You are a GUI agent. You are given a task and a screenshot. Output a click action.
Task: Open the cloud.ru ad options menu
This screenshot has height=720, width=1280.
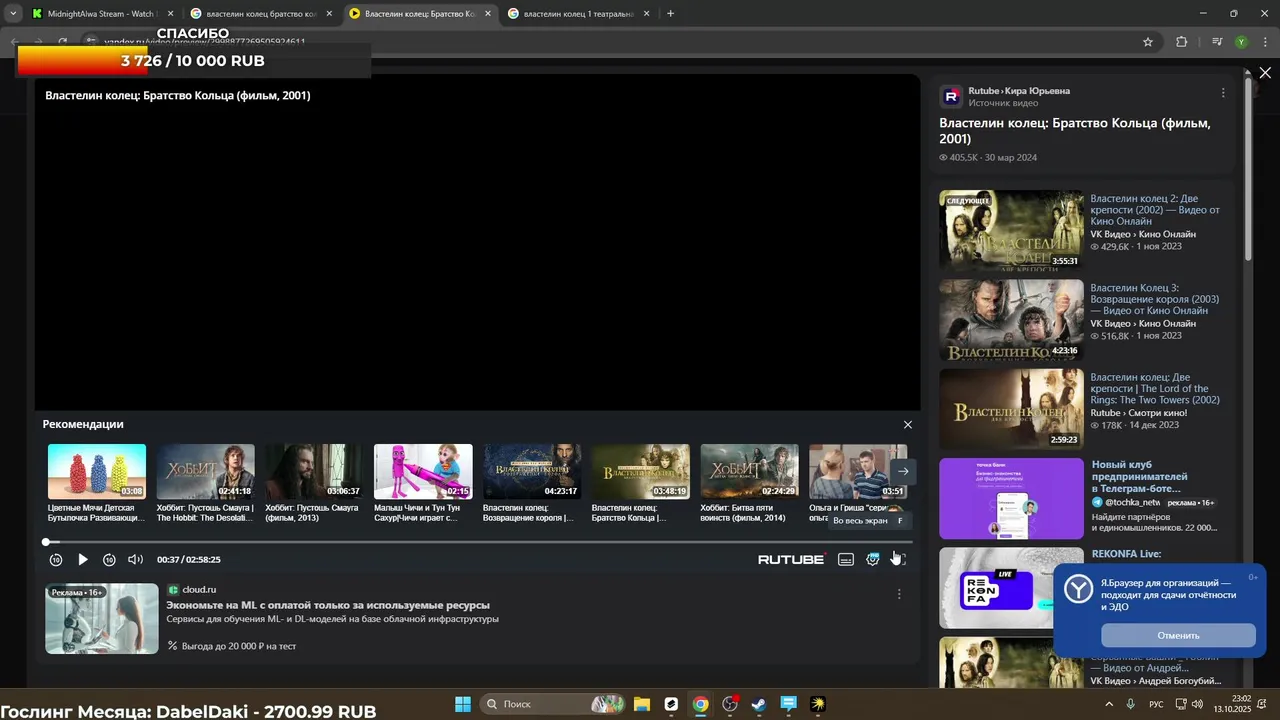[x=899, y=594]
